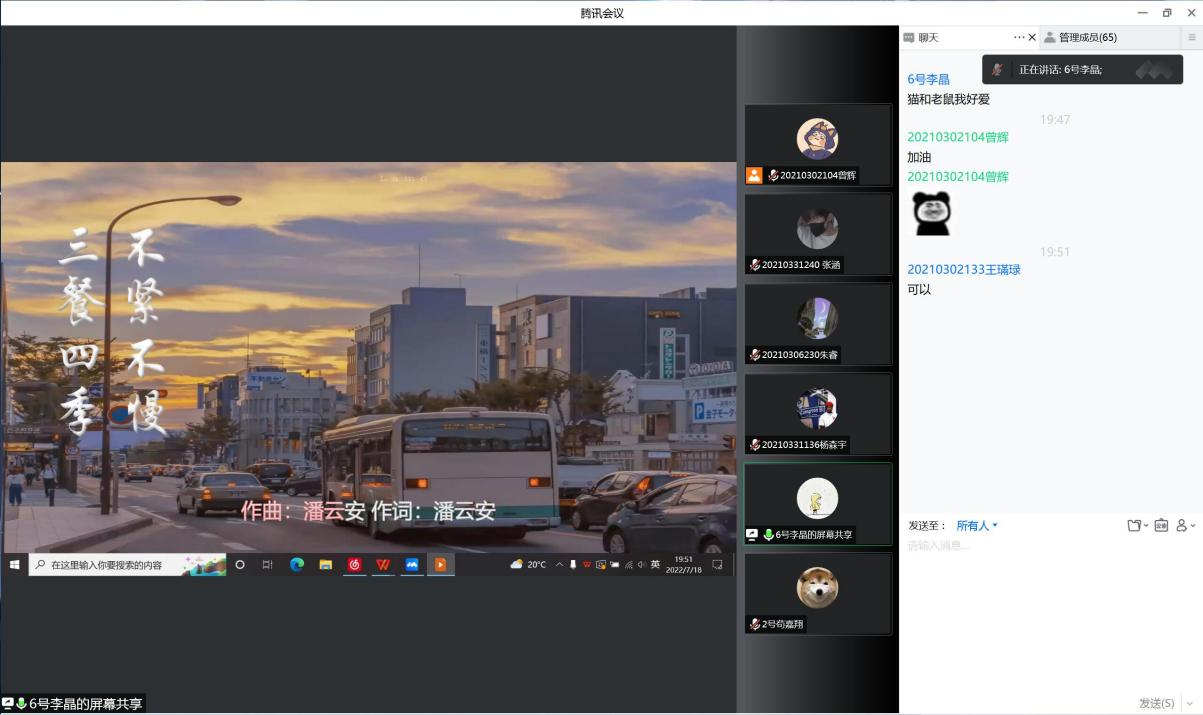Open the chat tab's three-dot more options
Screen dimensions: 1203x715
click(1019, 37)
